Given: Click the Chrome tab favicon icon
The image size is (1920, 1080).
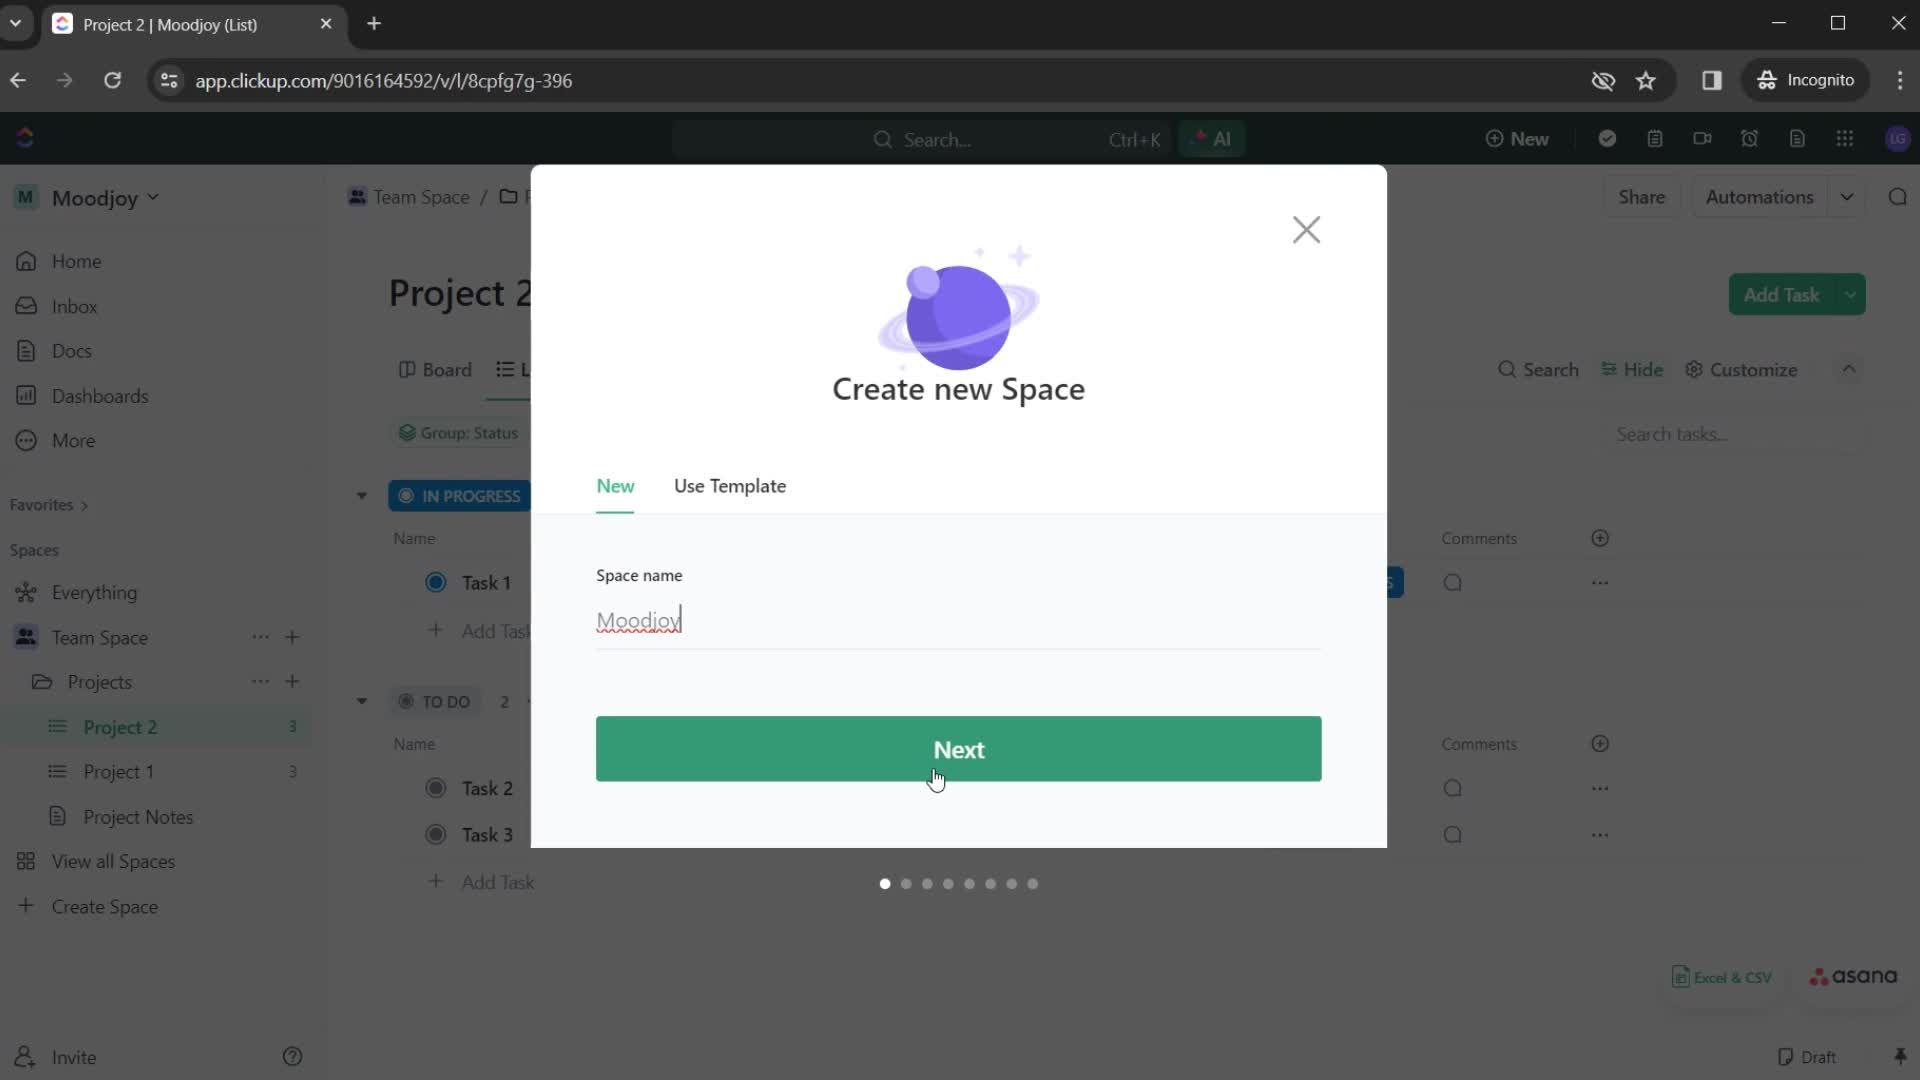Looking at the screenshot, I should [x=62, y=25].
